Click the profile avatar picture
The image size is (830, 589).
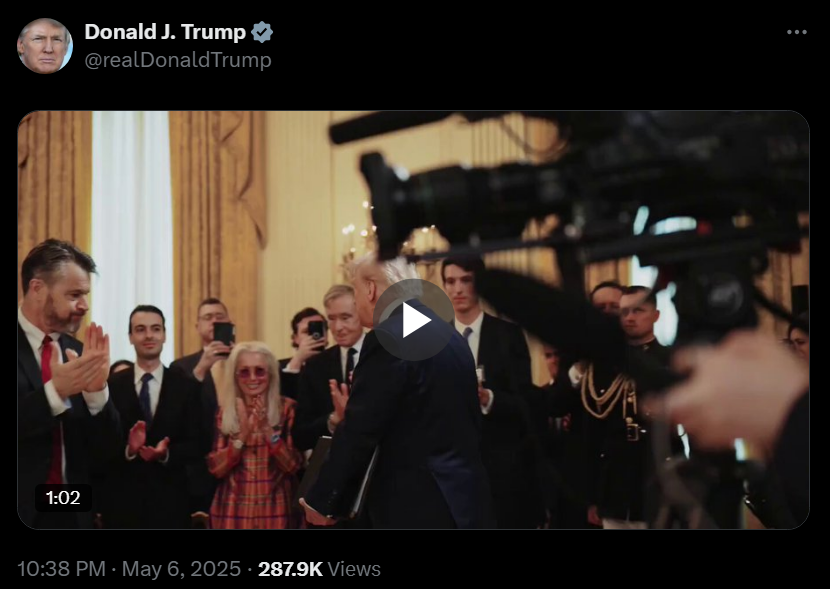(45, 46)
